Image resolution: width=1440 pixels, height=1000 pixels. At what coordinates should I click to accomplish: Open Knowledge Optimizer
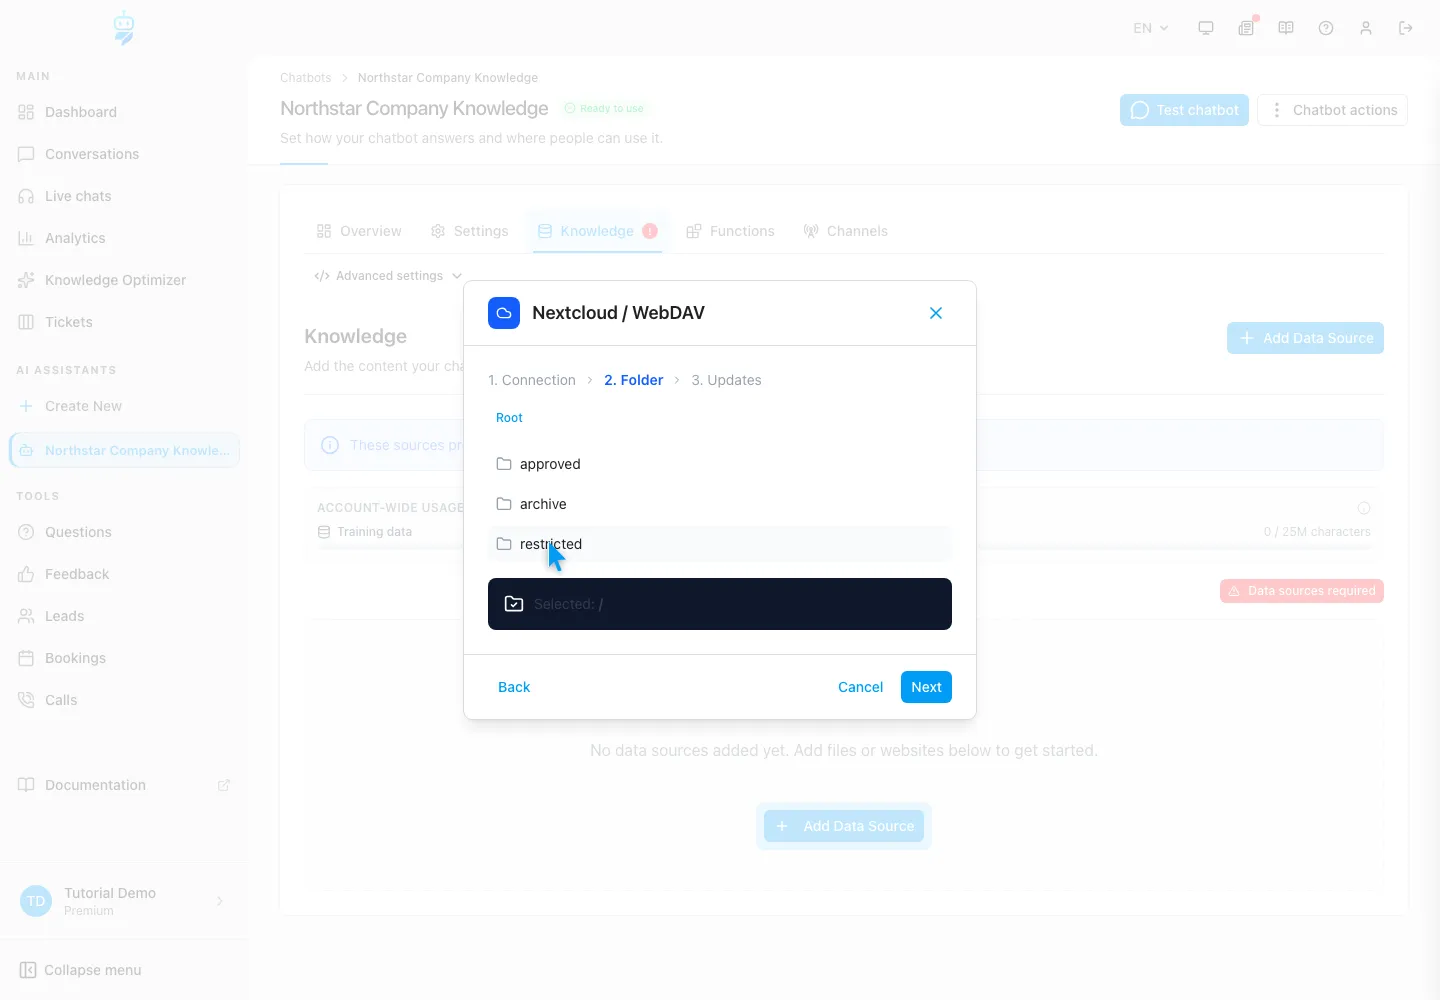124,280
